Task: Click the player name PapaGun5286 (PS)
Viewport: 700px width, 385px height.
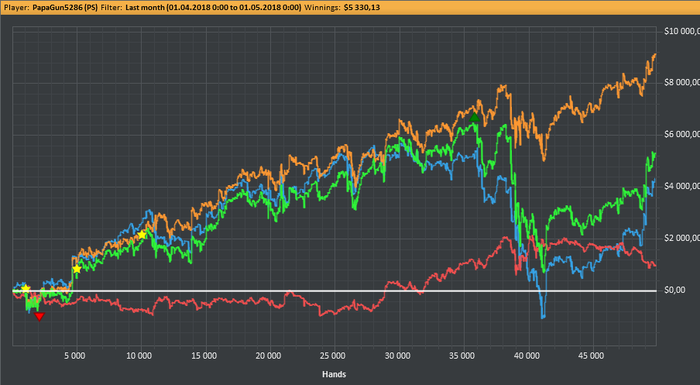Action: [65, 8]
